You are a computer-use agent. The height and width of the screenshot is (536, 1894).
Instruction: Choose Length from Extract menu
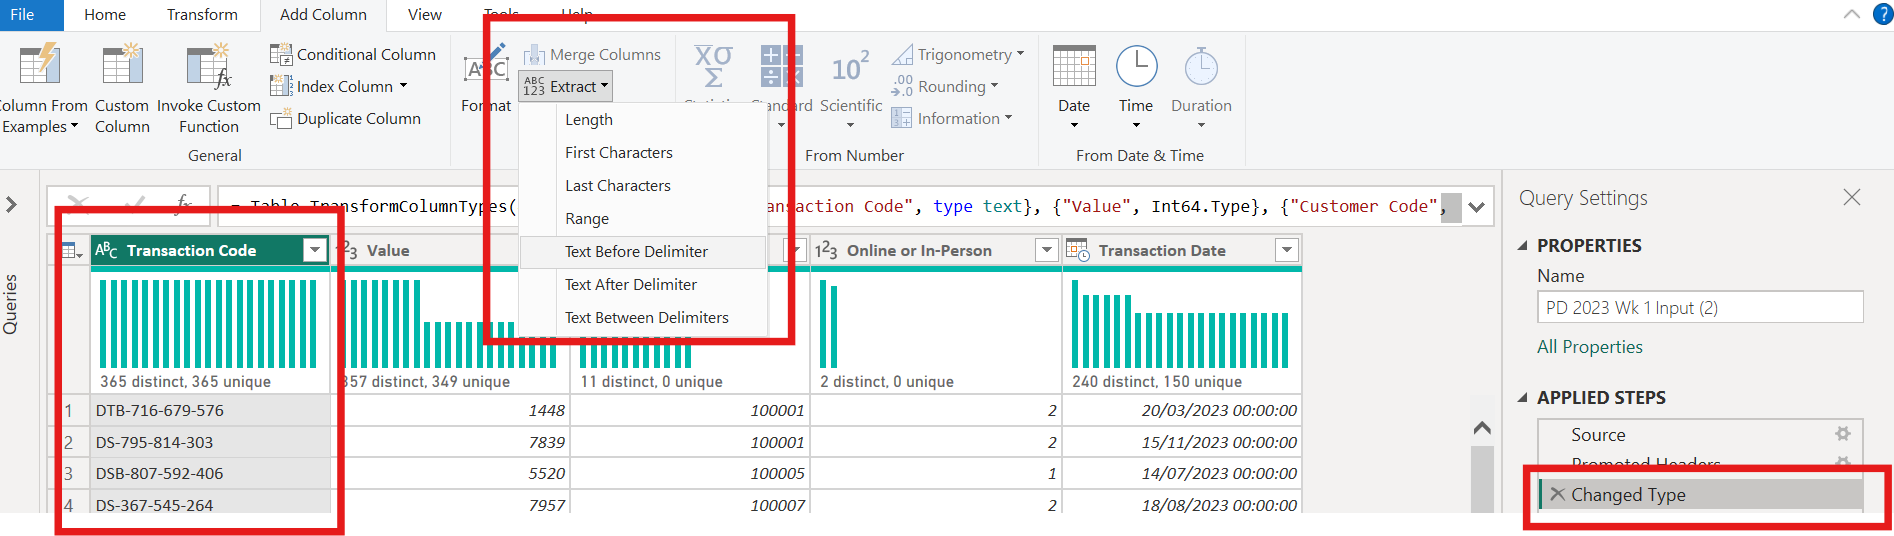589,119
